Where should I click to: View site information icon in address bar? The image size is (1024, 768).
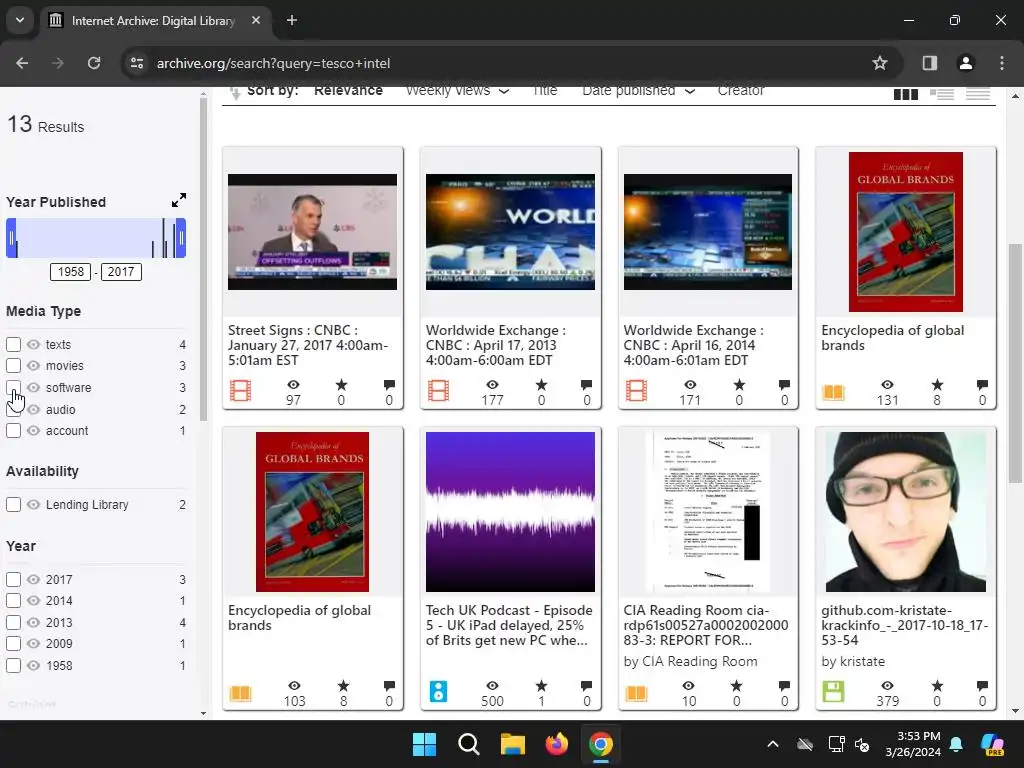(x=136, y=63)
